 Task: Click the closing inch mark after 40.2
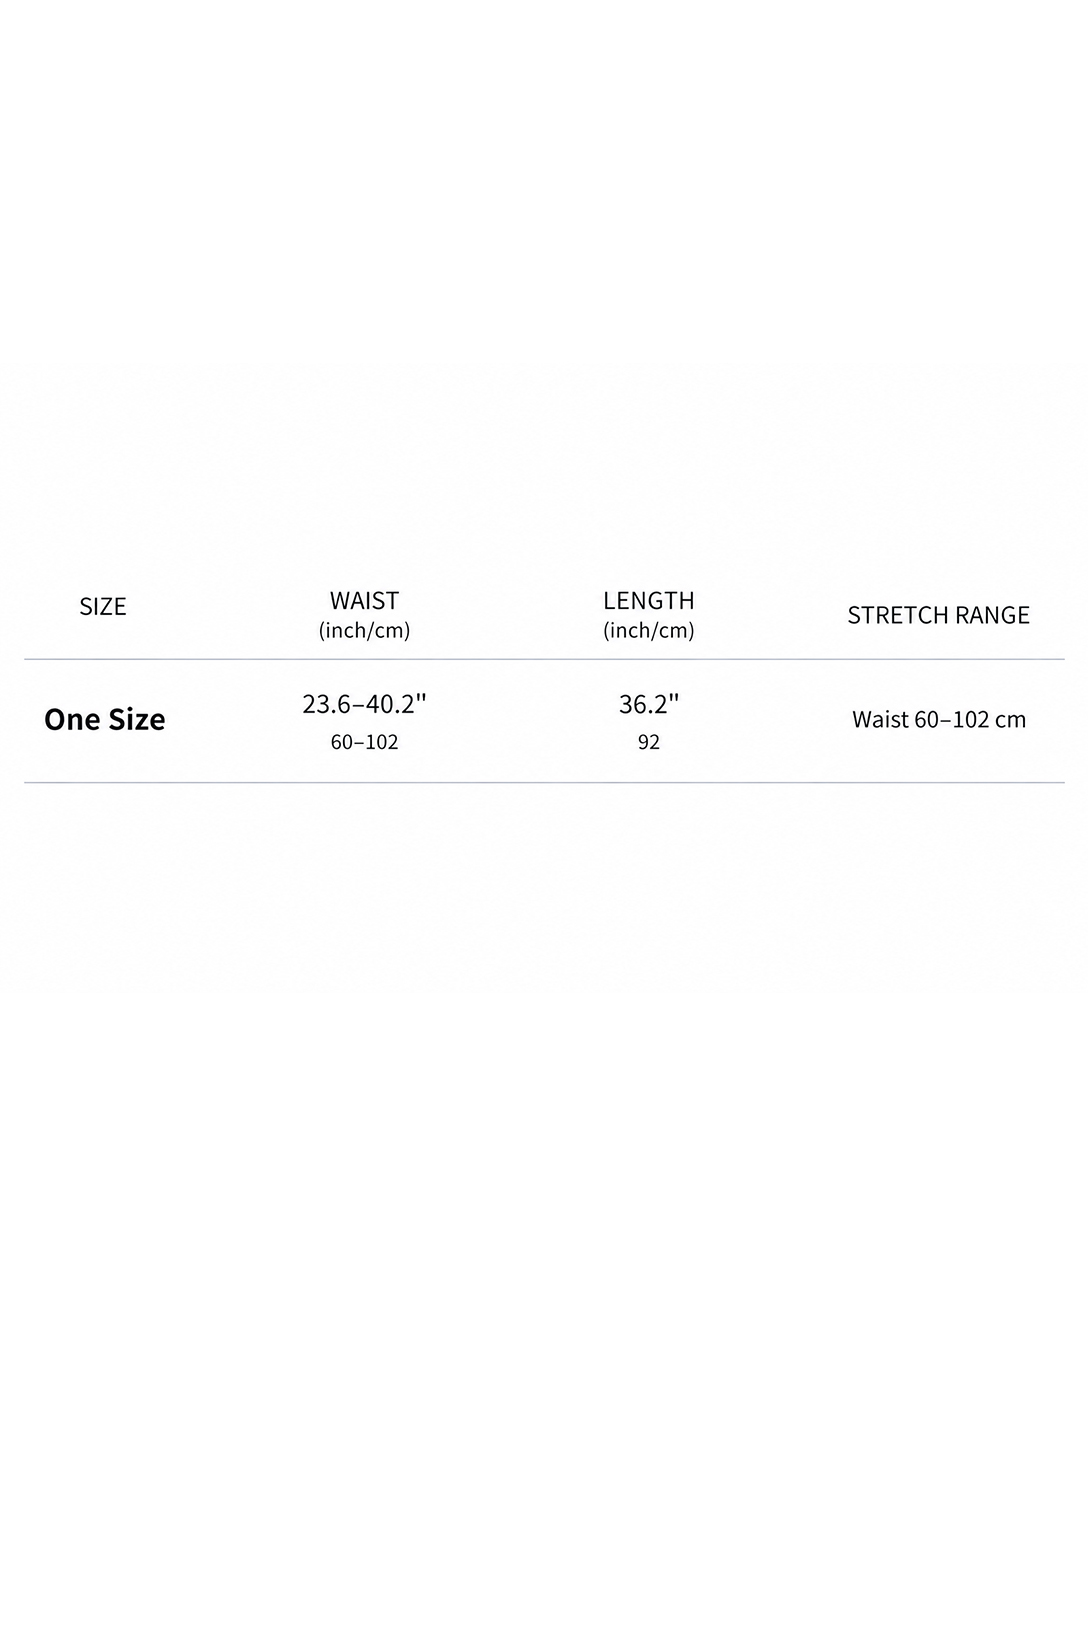422,697
